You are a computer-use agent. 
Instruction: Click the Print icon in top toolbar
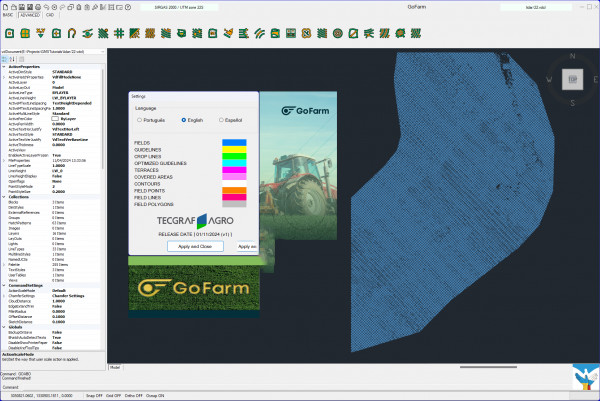click(38, 7)
